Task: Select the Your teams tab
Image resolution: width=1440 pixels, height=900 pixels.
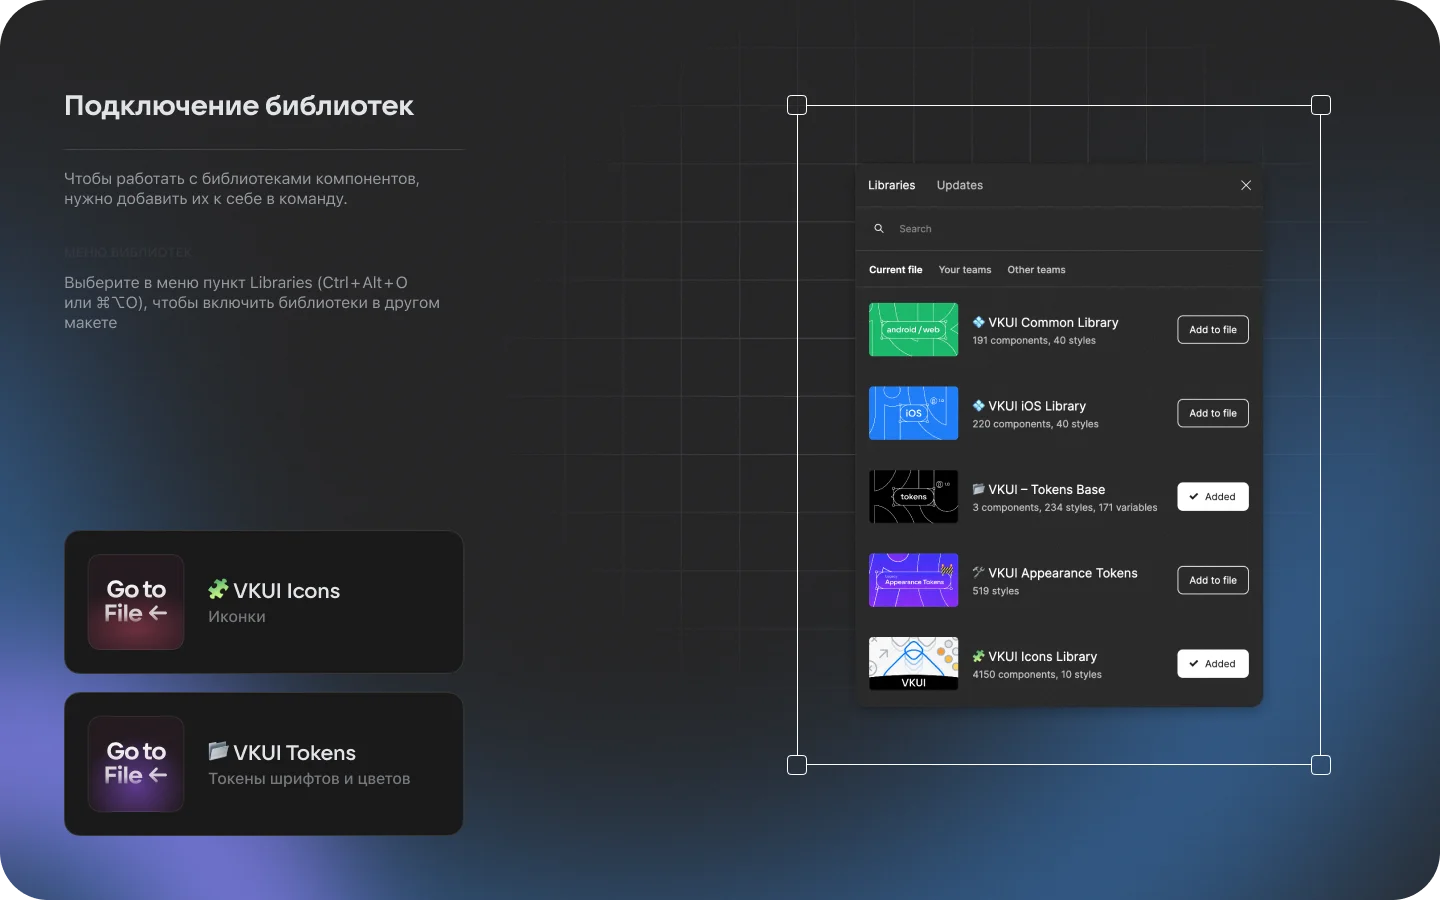Action: coord(964,270)
